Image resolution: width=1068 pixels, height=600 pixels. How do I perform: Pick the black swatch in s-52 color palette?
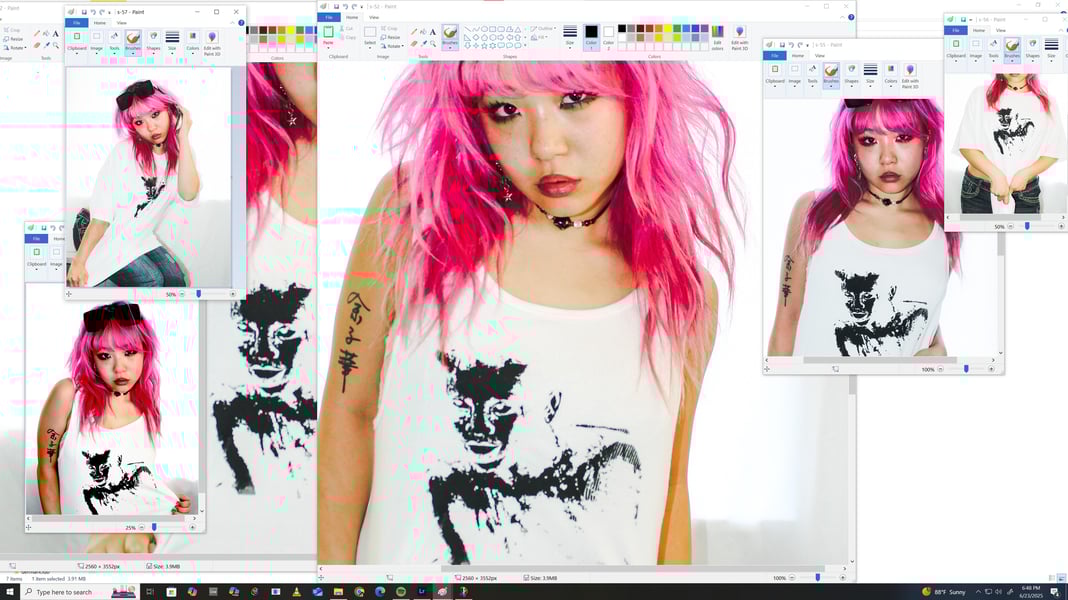tap(622, 28)
